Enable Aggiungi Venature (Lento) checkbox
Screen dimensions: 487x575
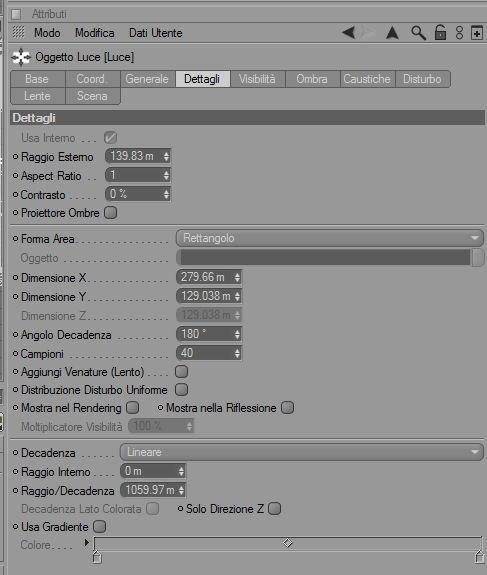[x=182, y=371]
